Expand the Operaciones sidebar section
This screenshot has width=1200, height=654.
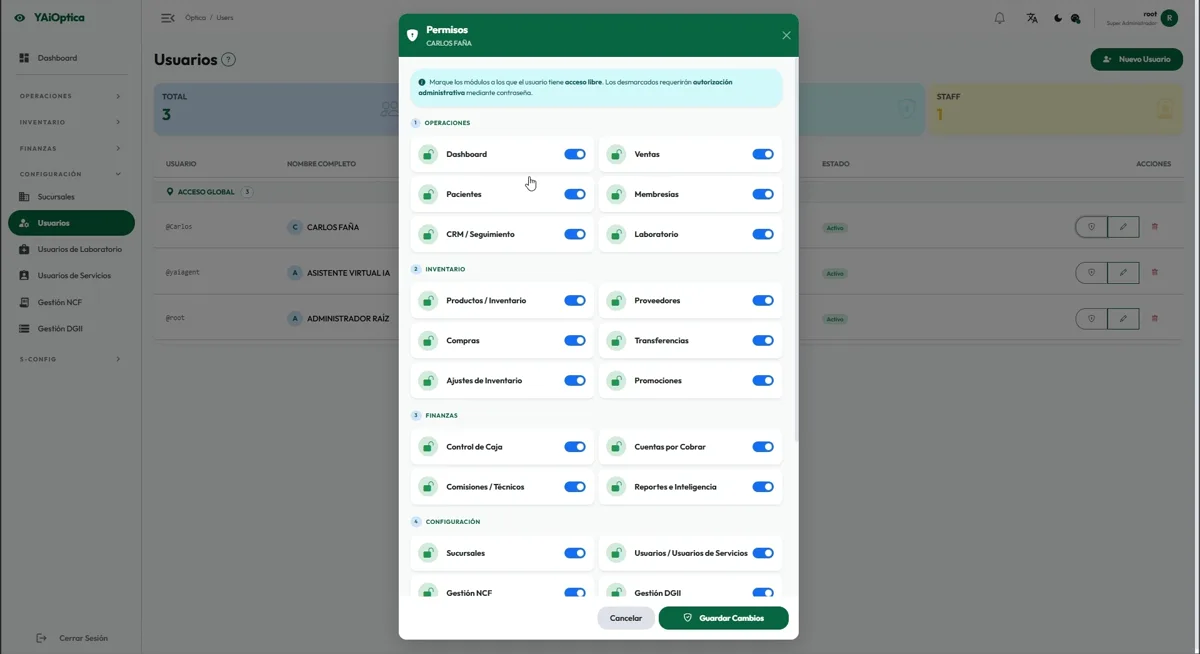click(70, 96)
